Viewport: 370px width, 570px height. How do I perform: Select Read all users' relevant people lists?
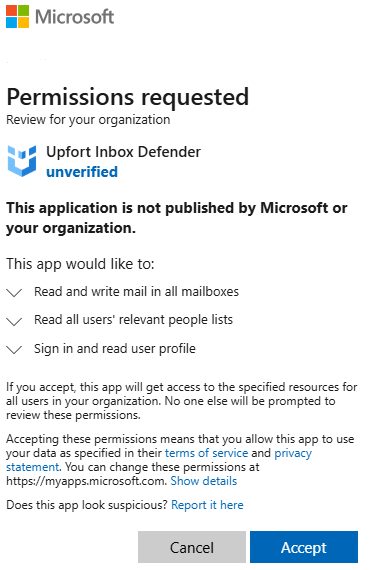tap(133, 320)
